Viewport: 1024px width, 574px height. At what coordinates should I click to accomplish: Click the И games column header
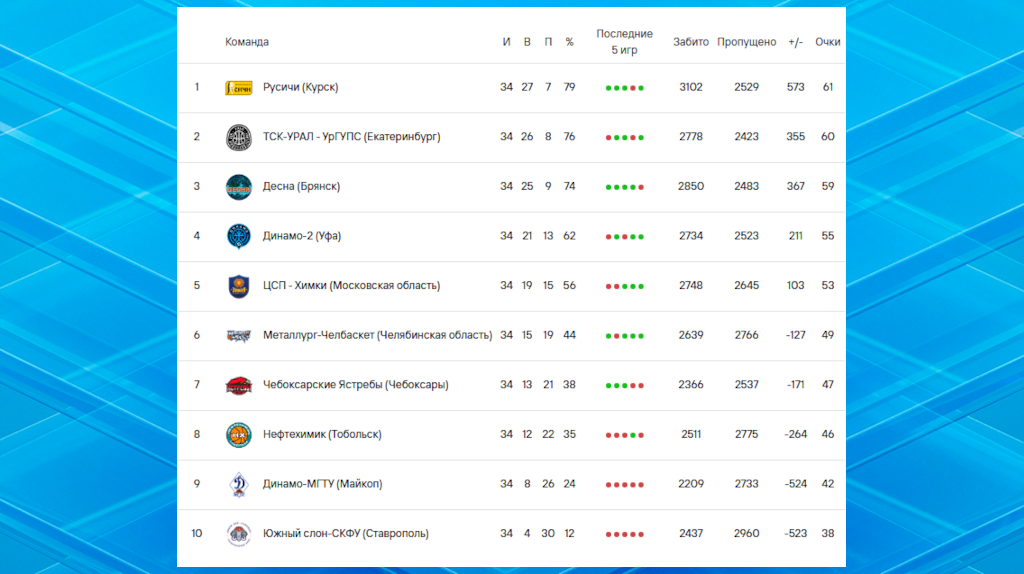506,42
